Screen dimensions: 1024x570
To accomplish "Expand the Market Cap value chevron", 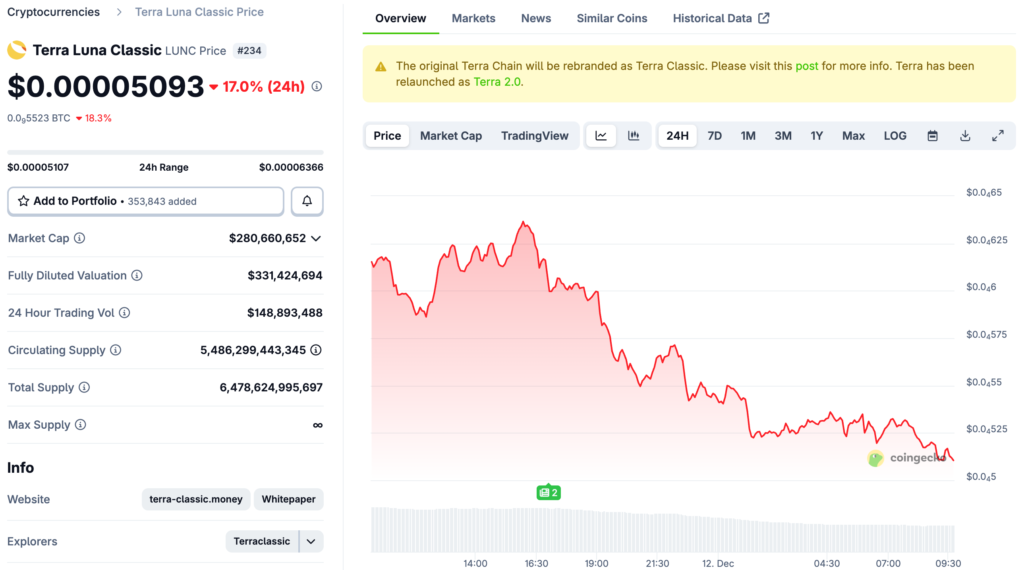I will point(316,239).
